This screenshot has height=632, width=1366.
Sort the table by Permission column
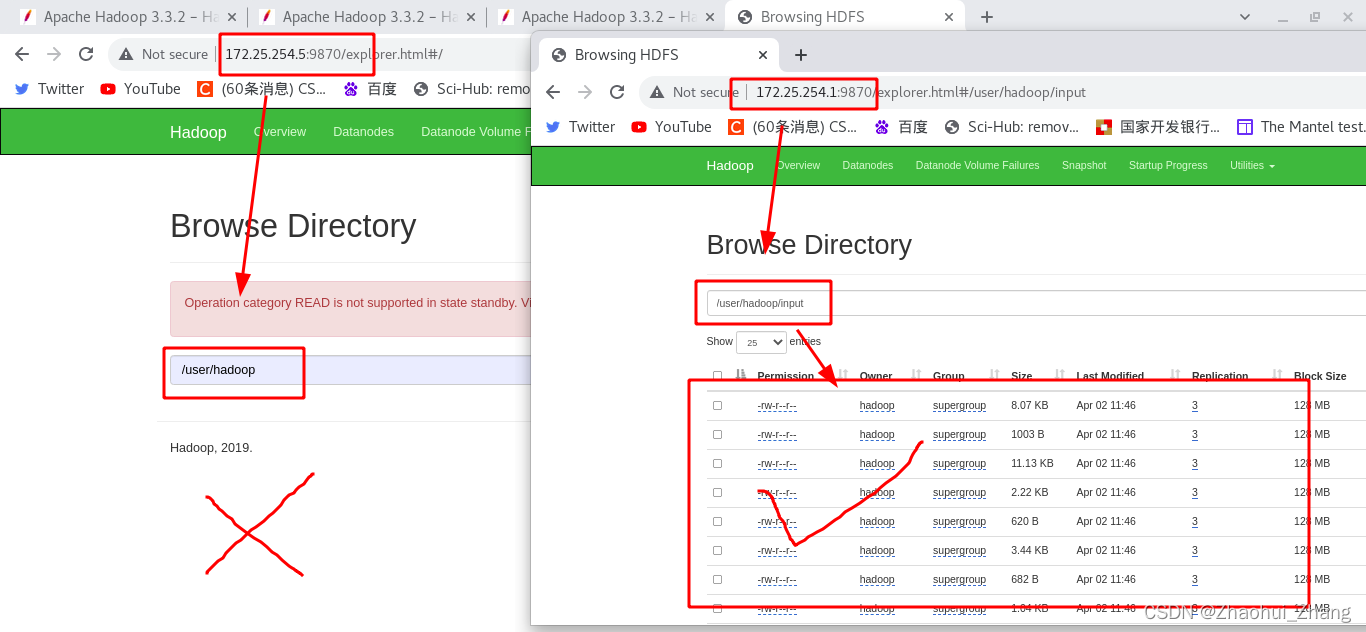(x=785, y=376)
